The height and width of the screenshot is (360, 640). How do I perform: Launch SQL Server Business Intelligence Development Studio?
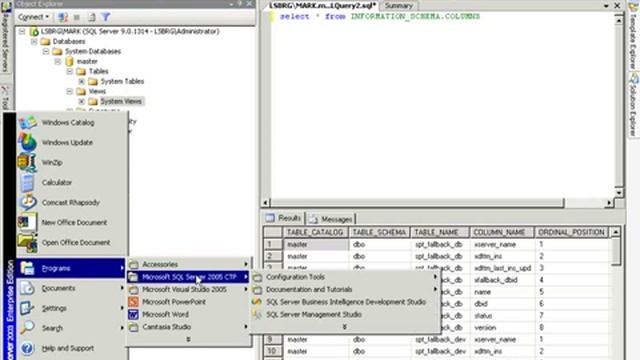(x=345, y=302)
